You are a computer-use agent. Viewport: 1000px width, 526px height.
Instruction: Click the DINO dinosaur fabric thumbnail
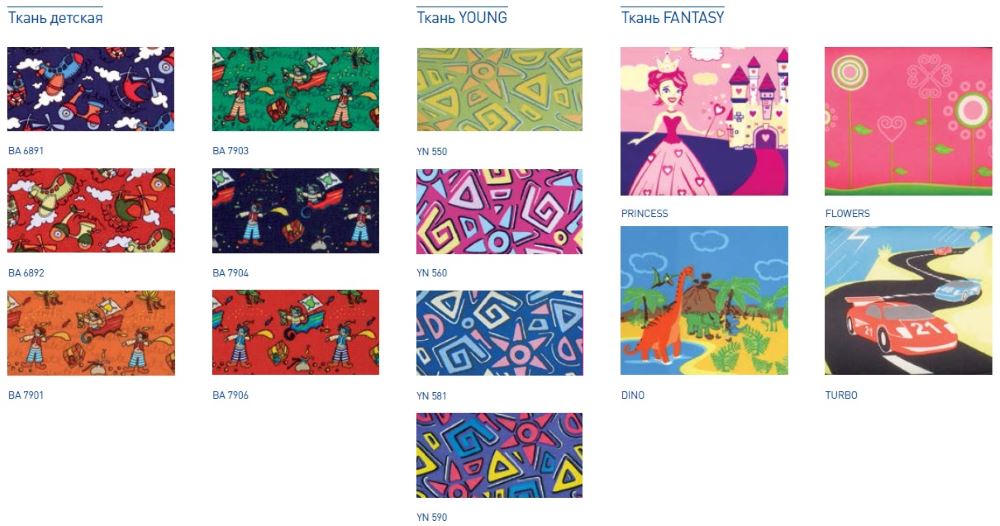coord(704,300)
